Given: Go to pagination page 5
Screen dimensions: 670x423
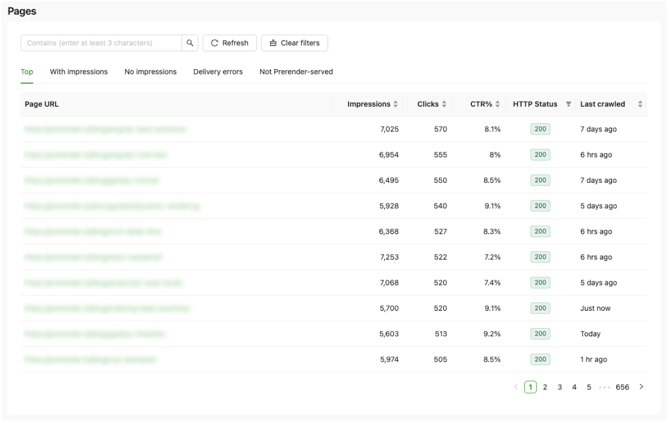Looking at the screenshot, I should pyautogui.click(x=589, y=387).
